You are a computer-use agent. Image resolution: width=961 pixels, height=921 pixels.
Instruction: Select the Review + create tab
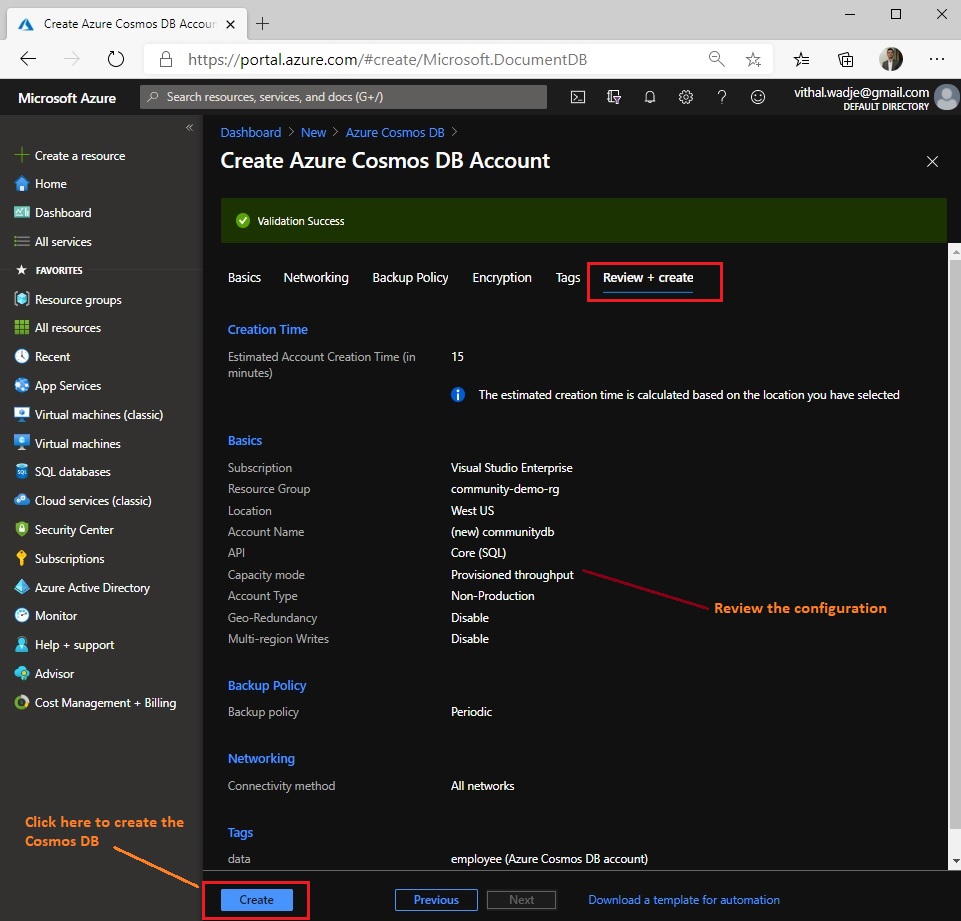[x=648, y=278]
